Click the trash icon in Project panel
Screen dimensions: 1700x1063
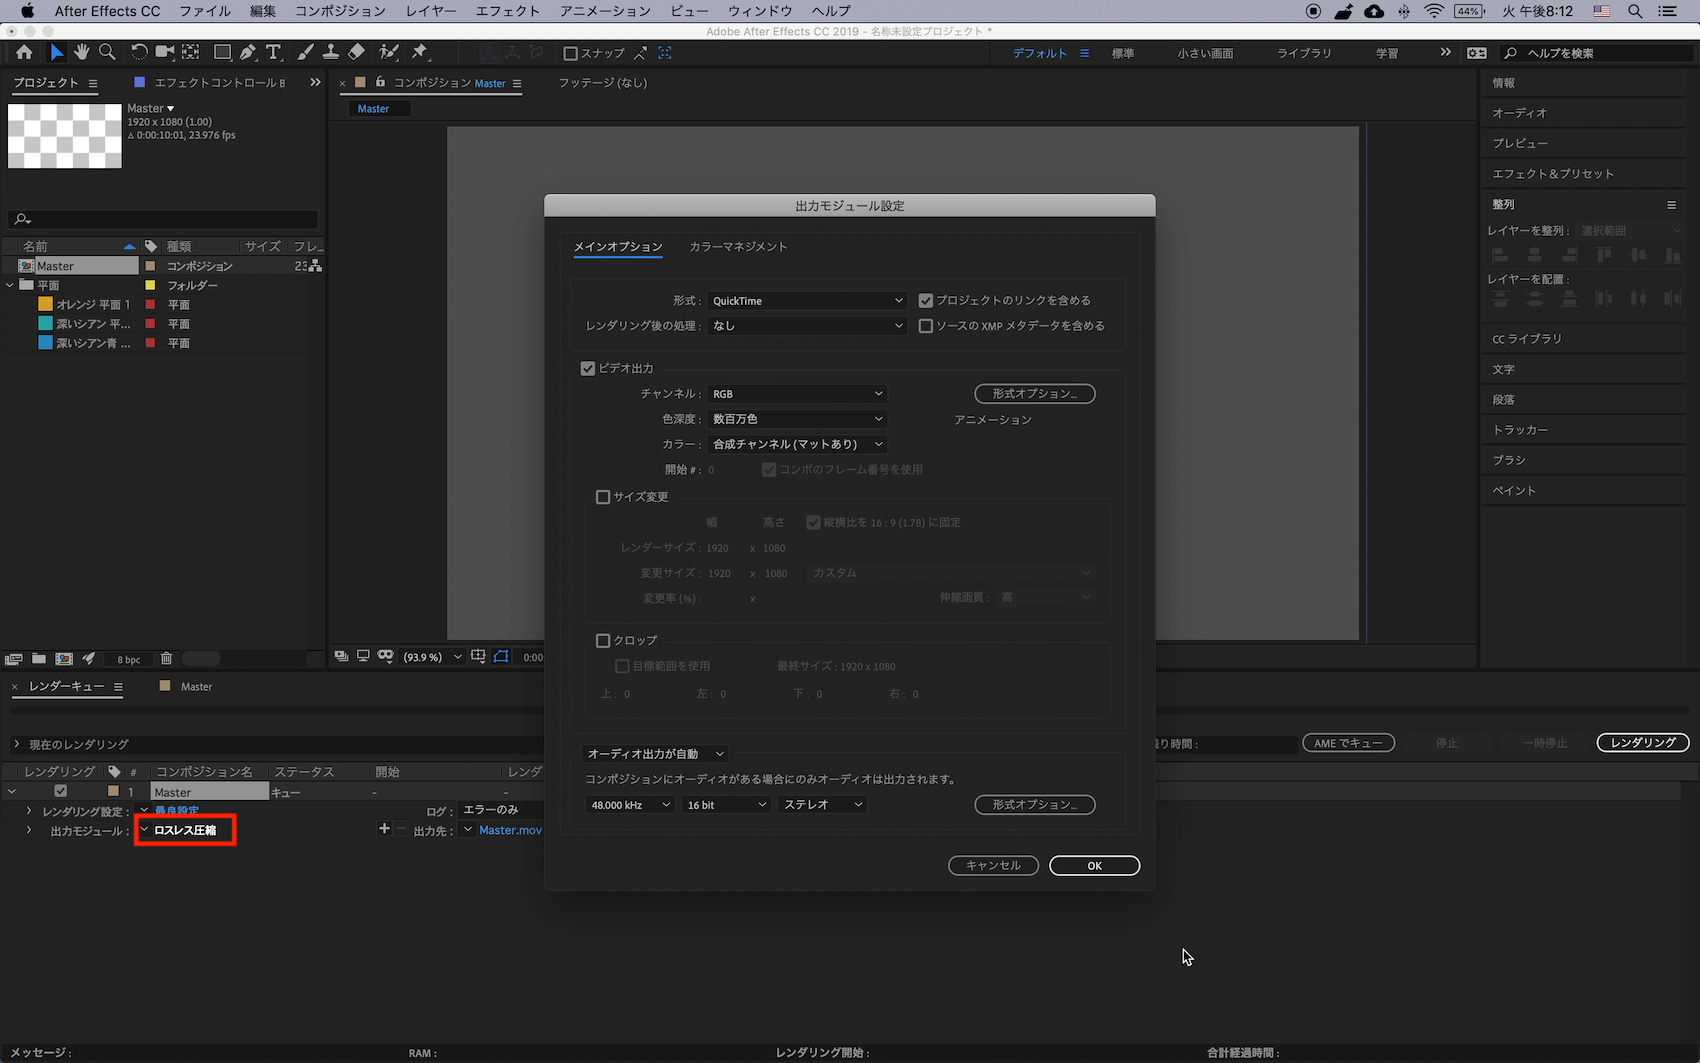(167, 658)
